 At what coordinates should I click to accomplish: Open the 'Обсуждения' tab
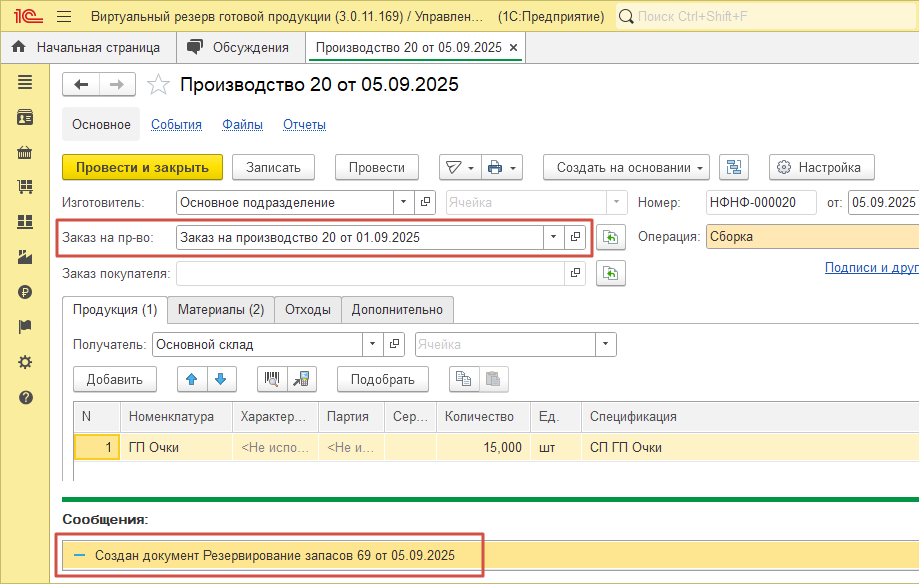[240, 47]
